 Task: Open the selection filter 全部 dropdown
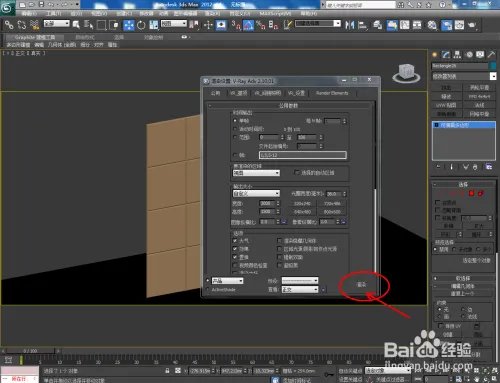click(57, 23)
